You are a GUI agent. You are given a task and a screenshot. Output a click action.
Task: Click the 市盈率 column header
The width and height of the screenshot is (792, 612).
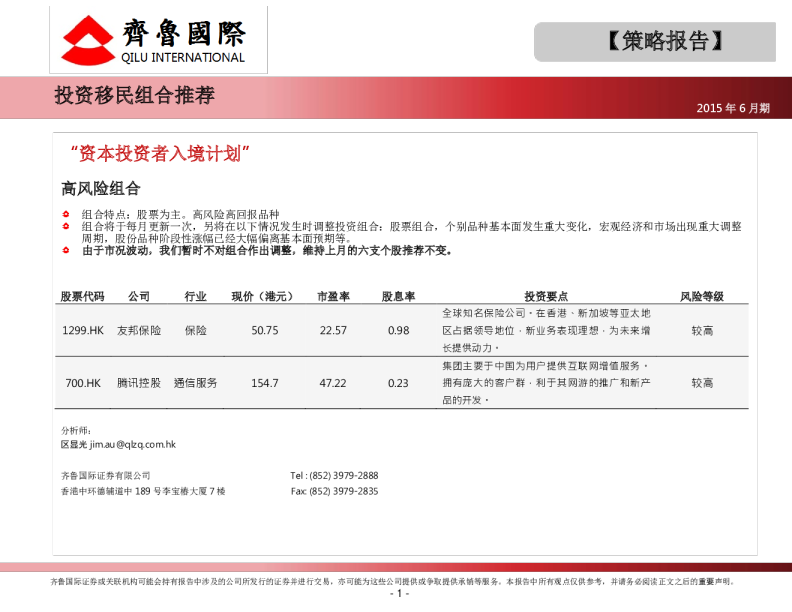pos(333,297)
